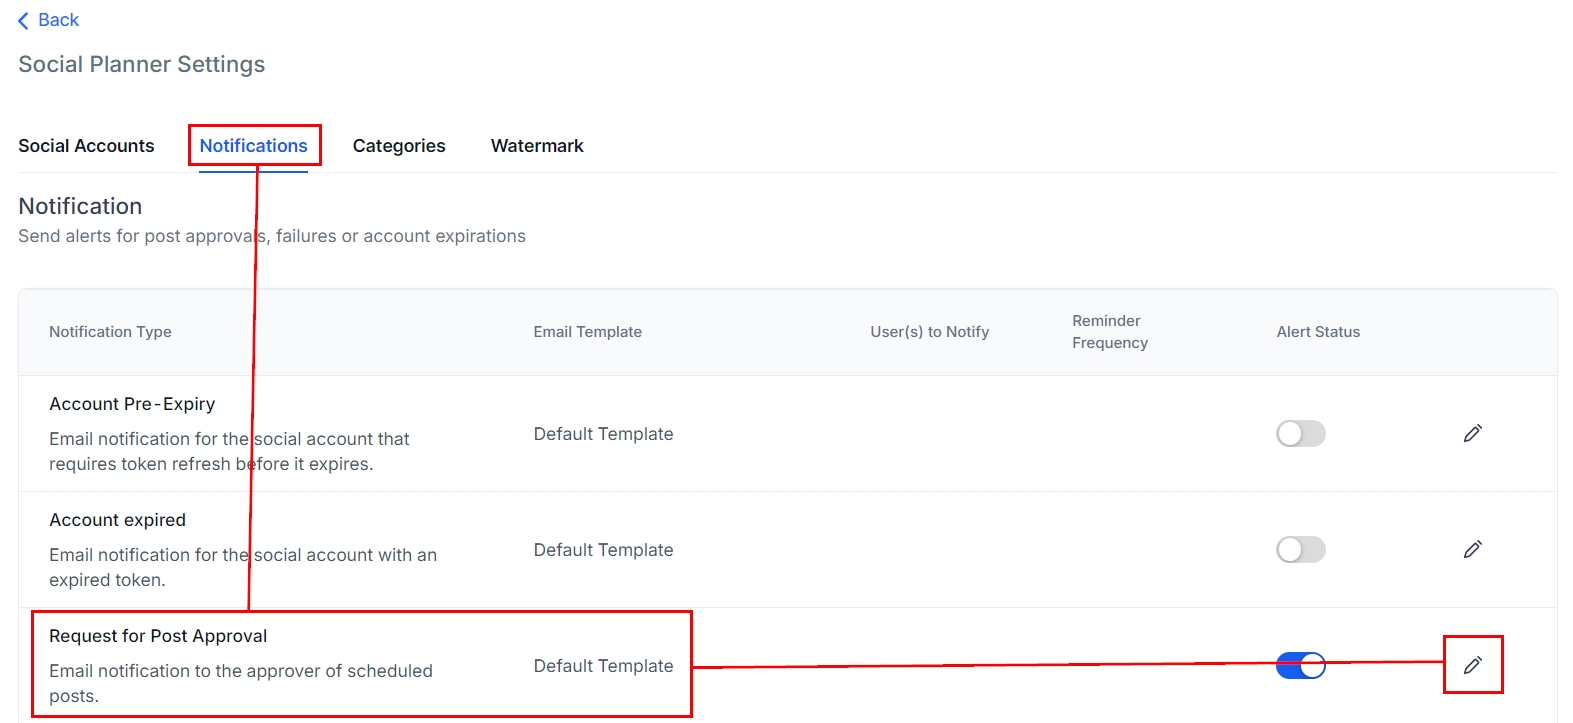Click the Alert Status column header
1573x723 pixels.
click(x=1318, y=332)
